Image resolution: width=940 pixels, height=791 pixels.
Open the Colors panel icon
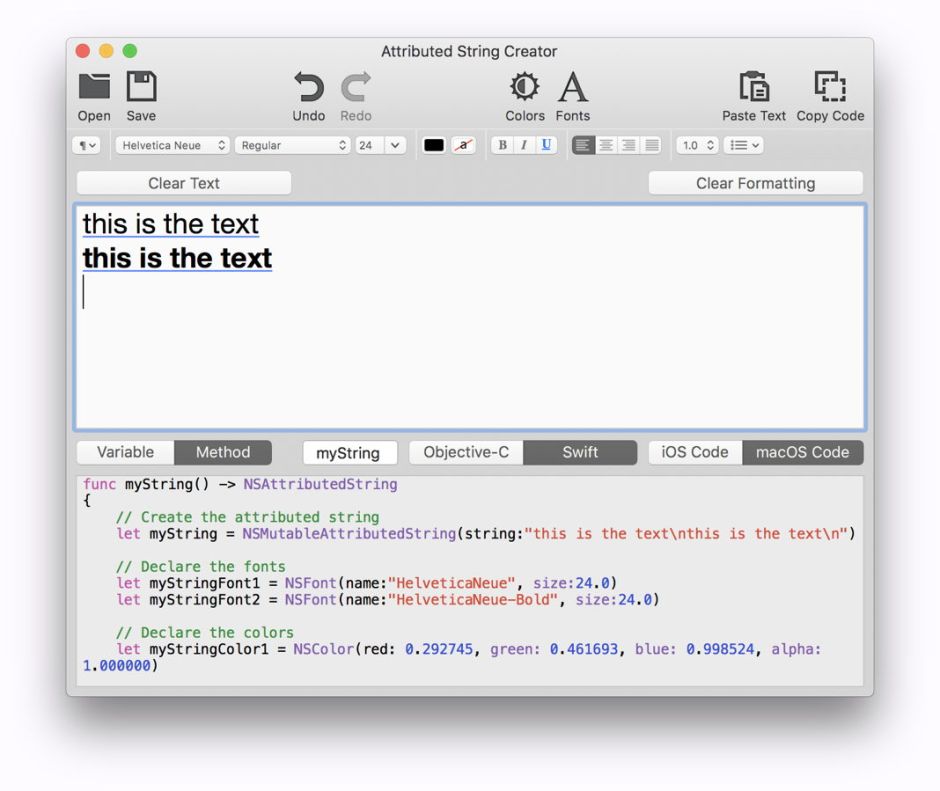point(524,88)
